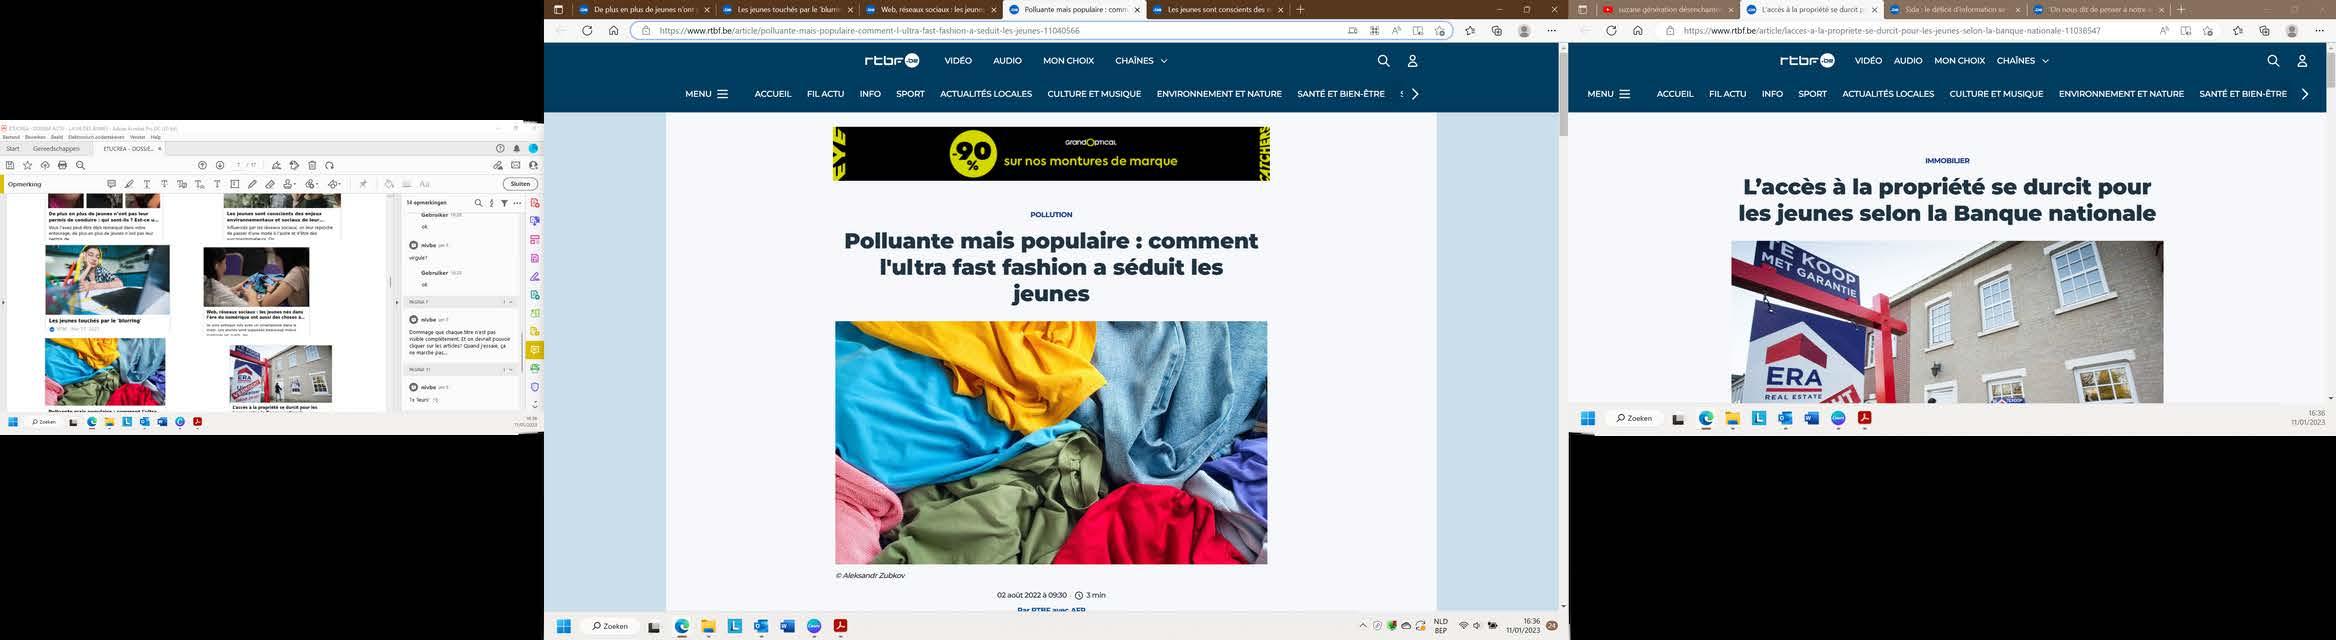Viewport: 2336px width, 640px height.
Task: Open favorites star-list in middle browser toolbar
Action: (x=1470, y=31)
